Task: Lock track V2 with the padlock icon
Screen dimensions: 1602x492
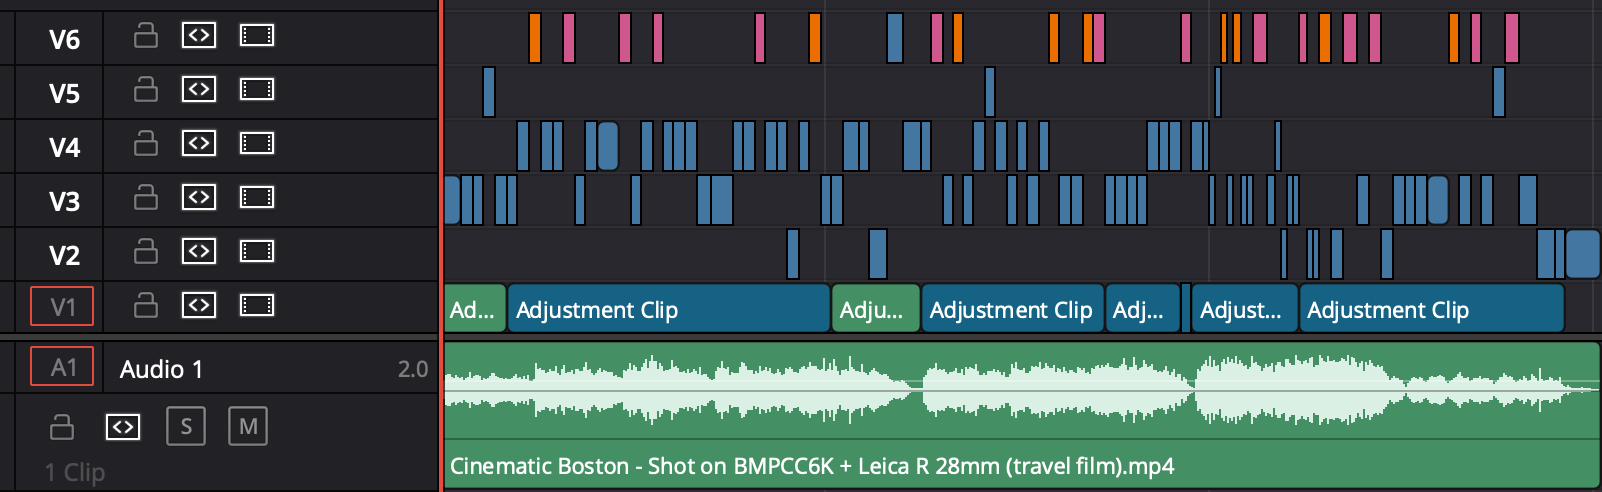Action: (146, 252)
